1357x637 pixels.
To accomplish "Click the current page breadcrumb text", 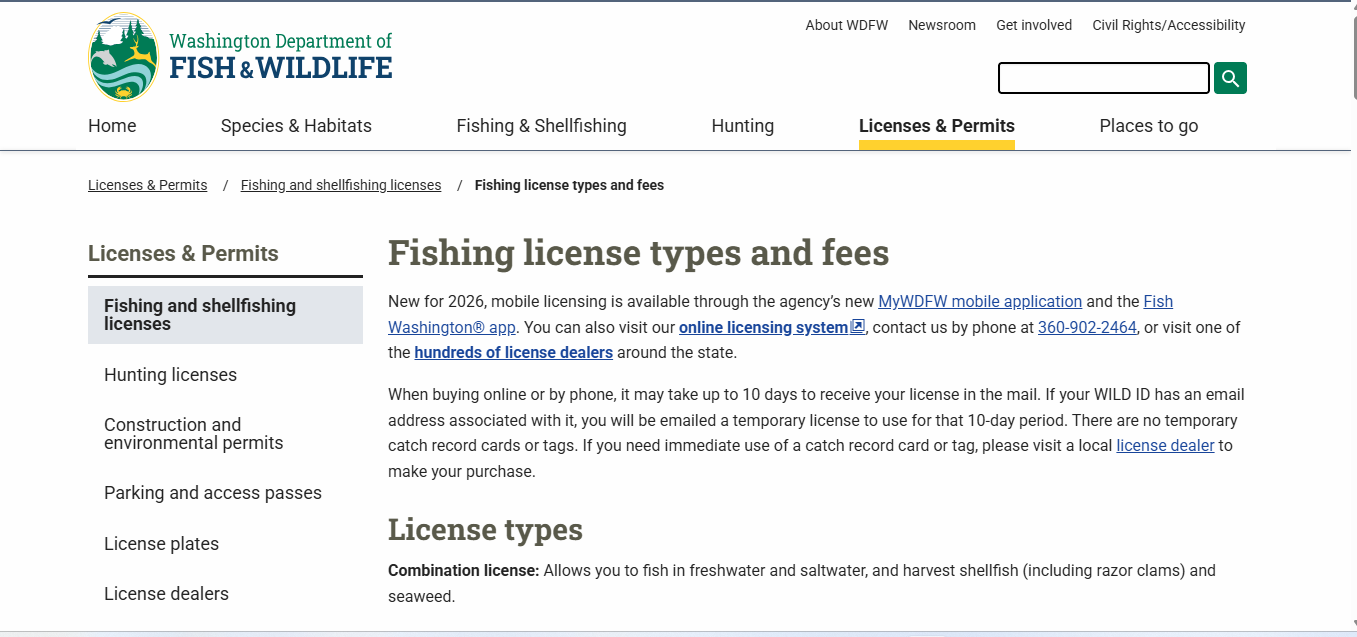I will pyautogui.click(x=569, y=185).
